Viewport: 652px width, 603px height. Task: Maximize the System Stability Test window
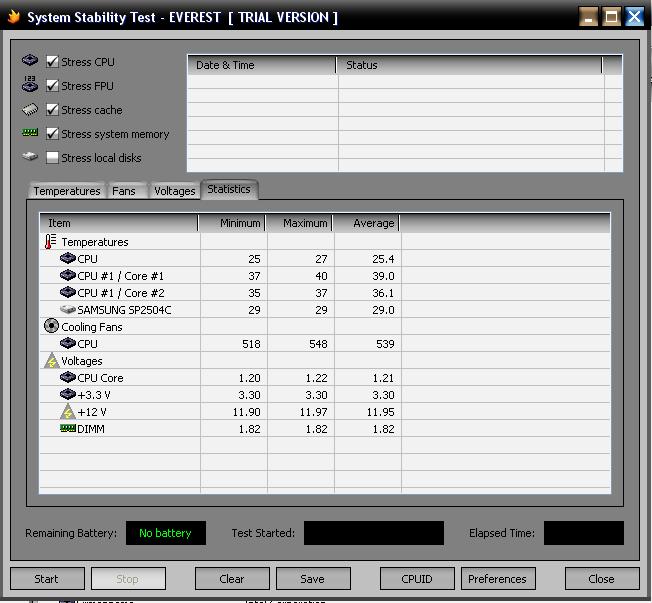click(x=611, y=17)
